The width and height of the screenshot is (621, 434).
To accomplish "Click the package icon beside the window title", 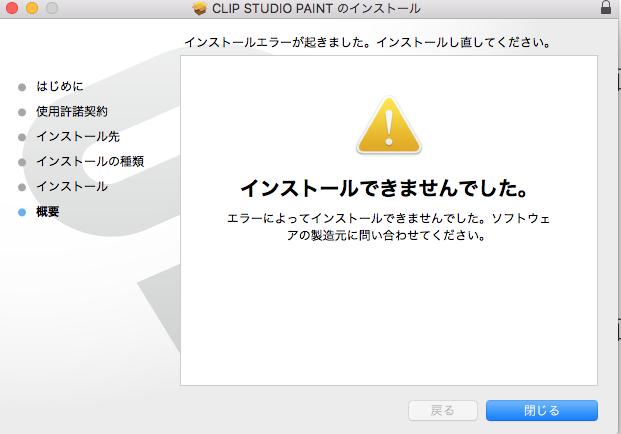I will (x=200, y=8).
